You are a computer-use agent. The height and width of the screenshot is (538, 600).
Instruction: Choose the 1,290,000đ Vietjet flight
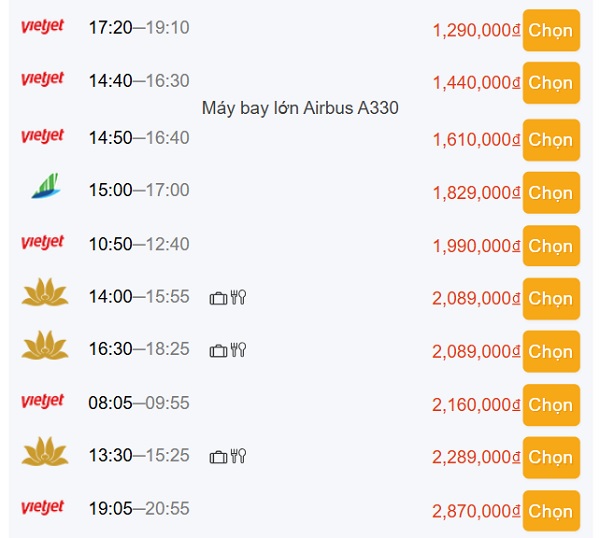coord(551,30)
